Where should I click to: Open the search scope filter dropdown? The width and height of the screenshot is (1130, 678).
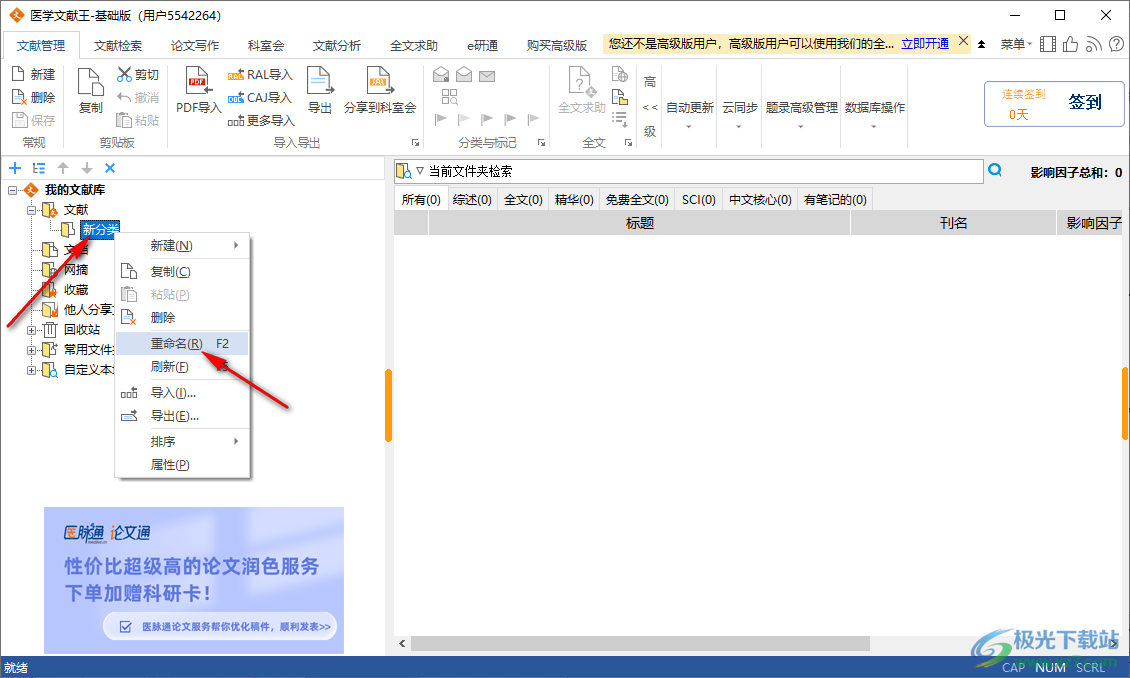(419, 171)
